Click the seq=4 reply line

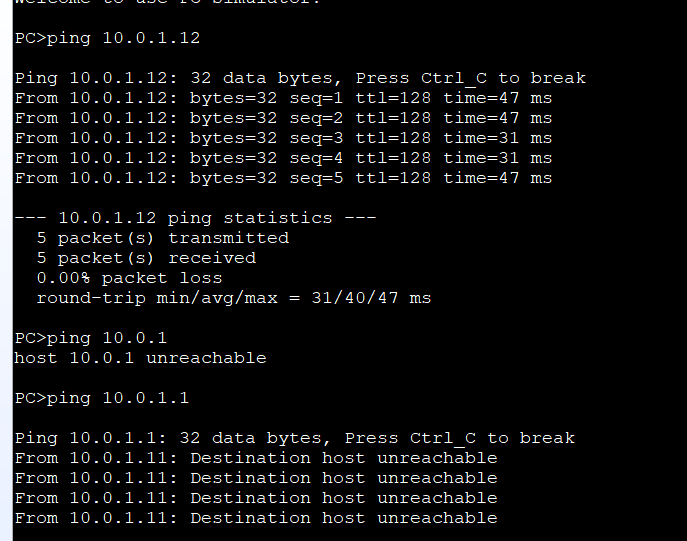click(283, 158)
